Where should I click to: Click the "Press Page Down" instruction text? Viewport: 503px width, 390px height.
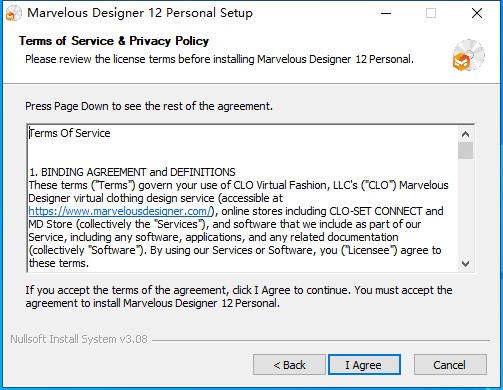(x=149, y=106)
